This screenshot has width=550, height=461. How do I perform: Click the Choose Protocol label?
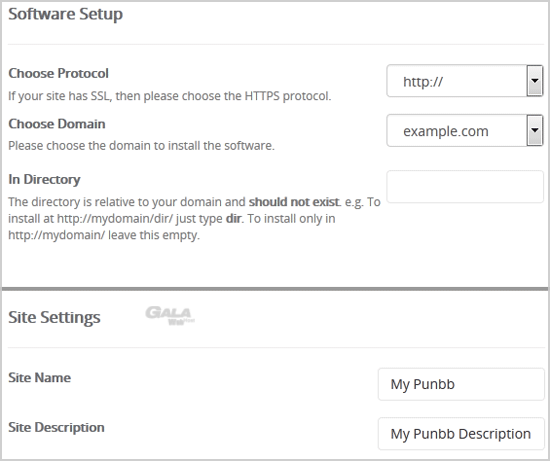(x=59, y=73)
